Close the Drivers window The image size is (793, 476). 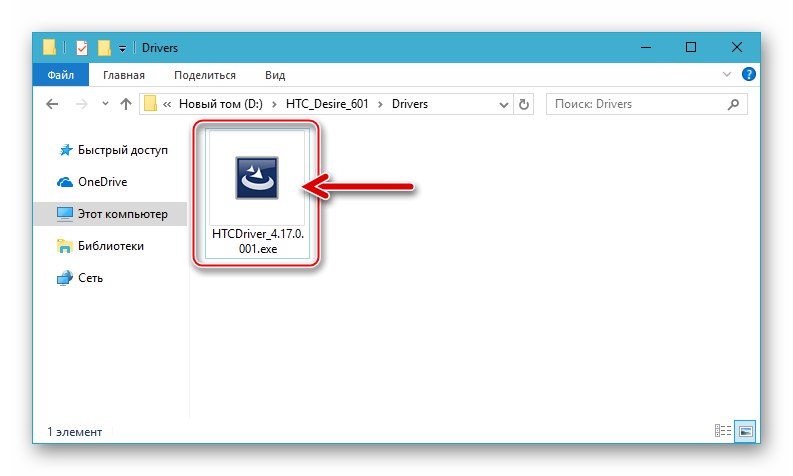point(737,48)
